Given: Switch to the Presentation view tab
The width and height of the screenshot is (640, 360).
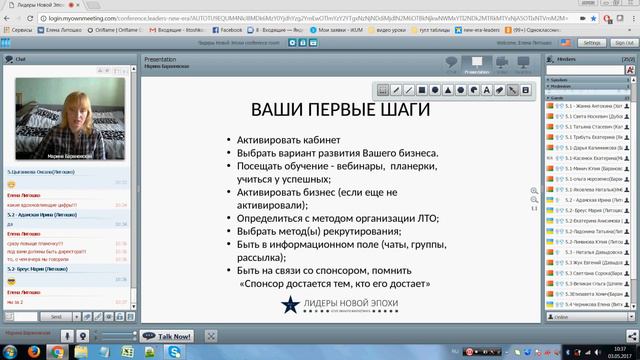Looking at the screenshot, I should tap(477, 65).
